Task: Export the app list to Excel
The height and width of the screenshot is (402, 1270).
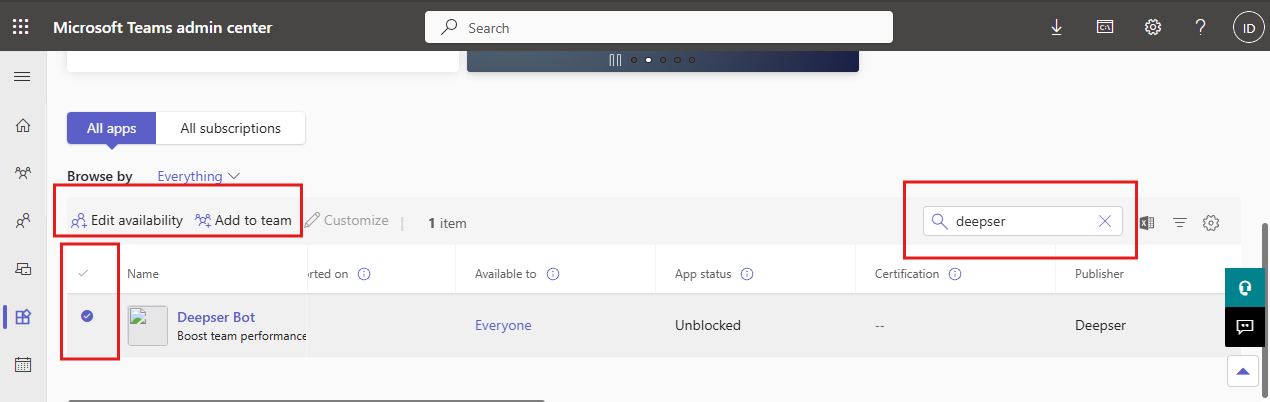Action: 1147,222
